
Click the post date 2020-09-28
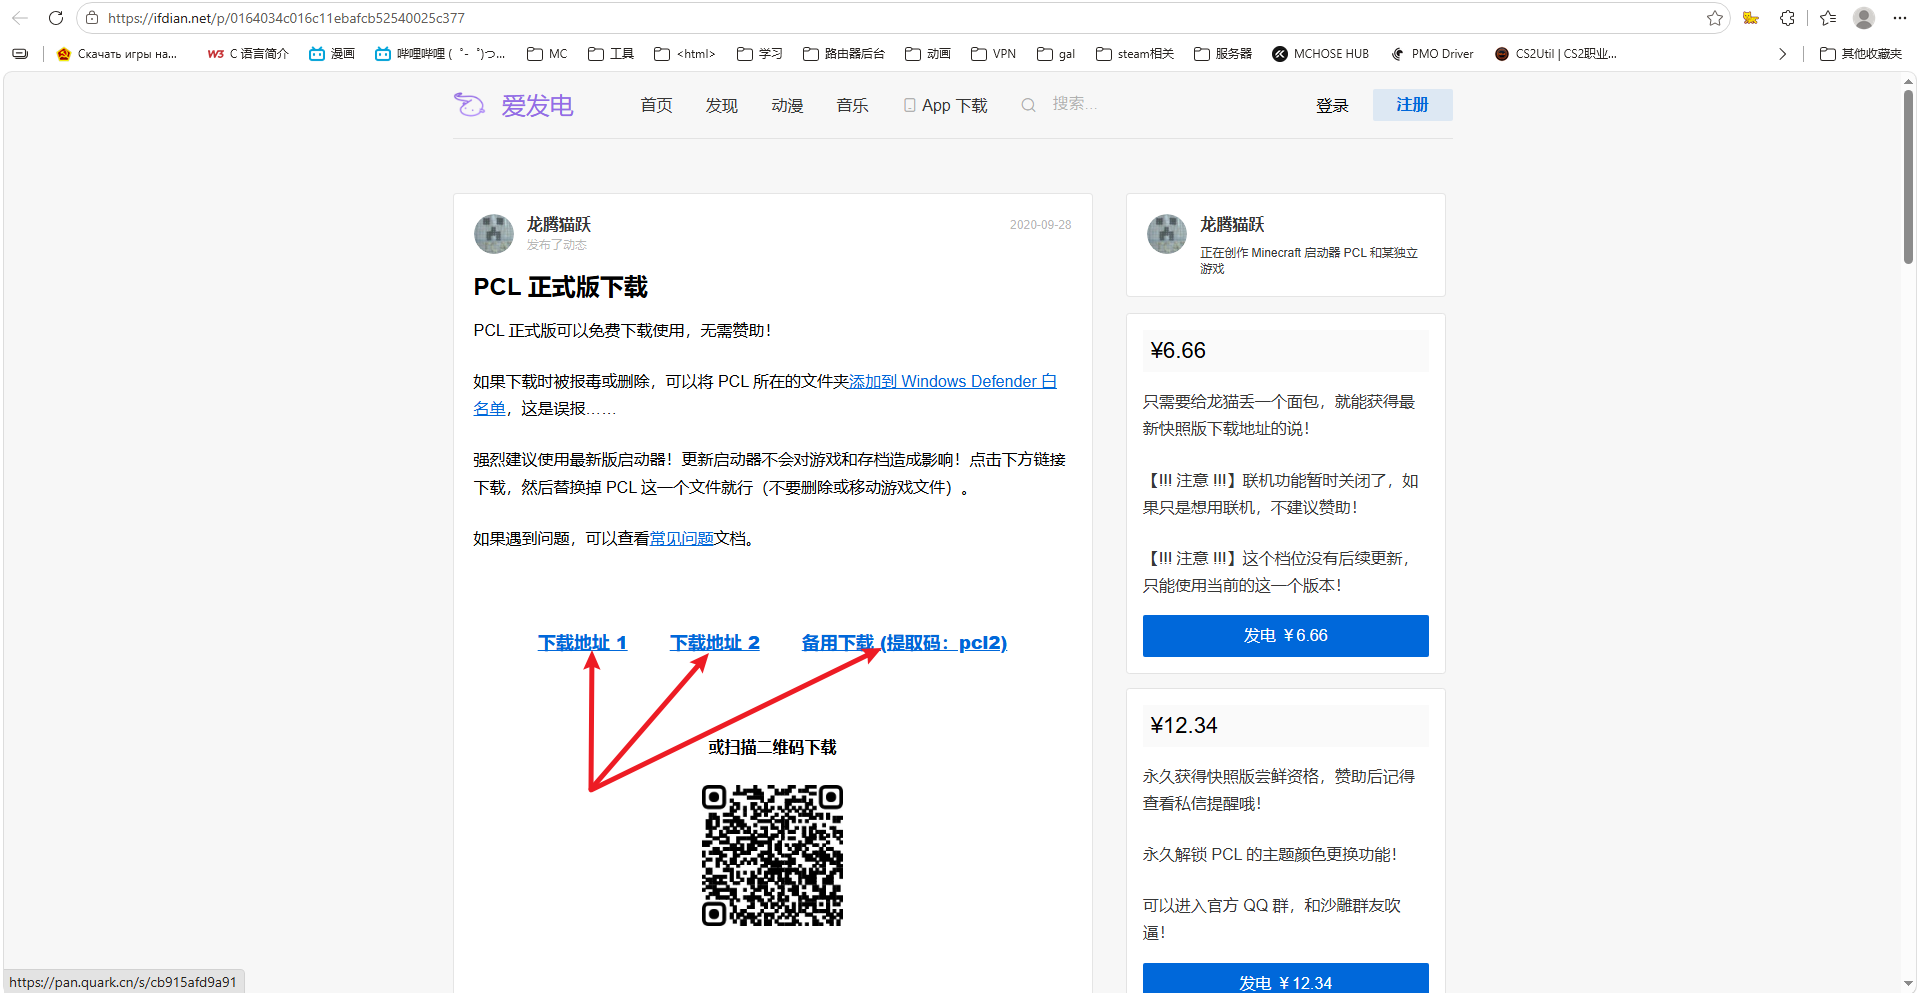pos(1040,225)
